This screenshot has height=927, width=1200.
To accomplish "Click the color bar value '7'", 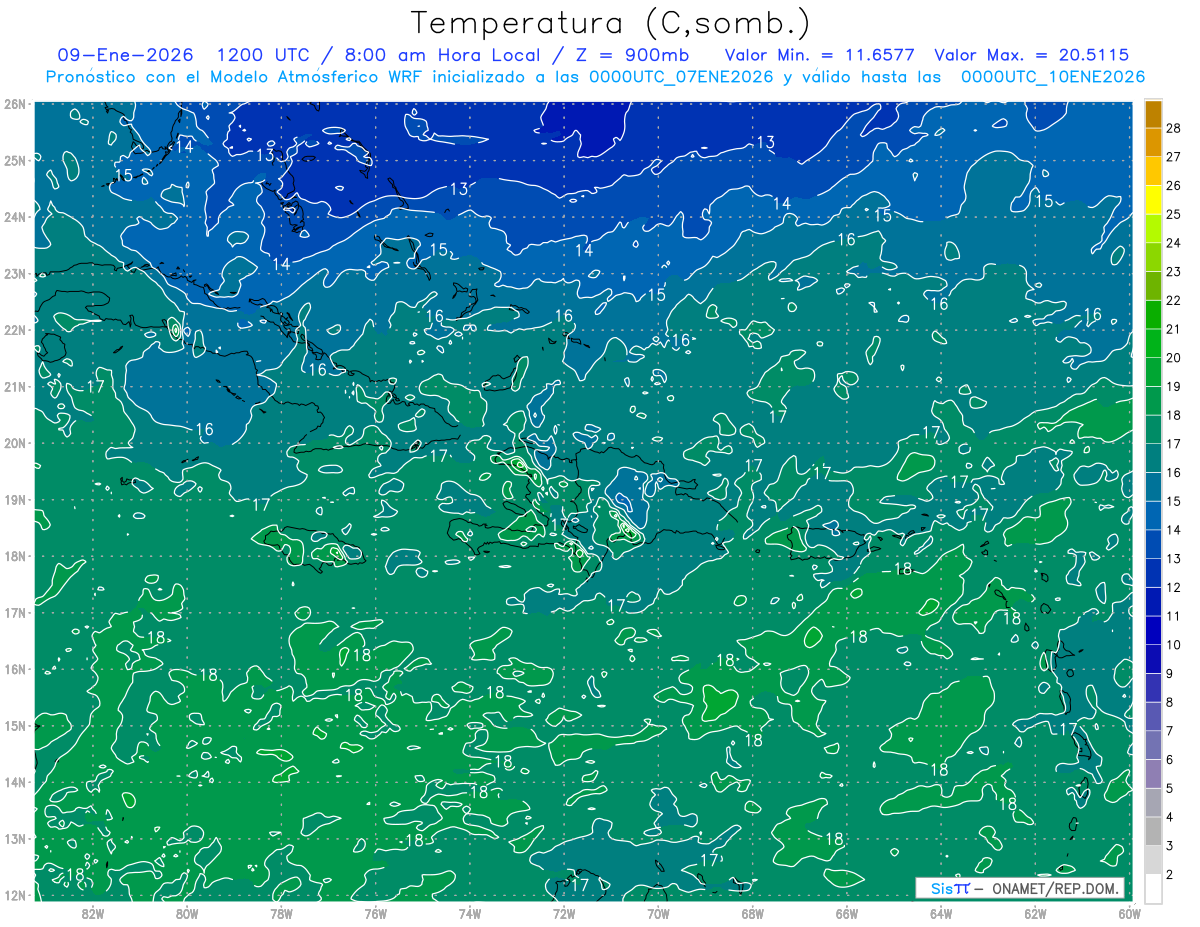I will tap(1170, 731).
